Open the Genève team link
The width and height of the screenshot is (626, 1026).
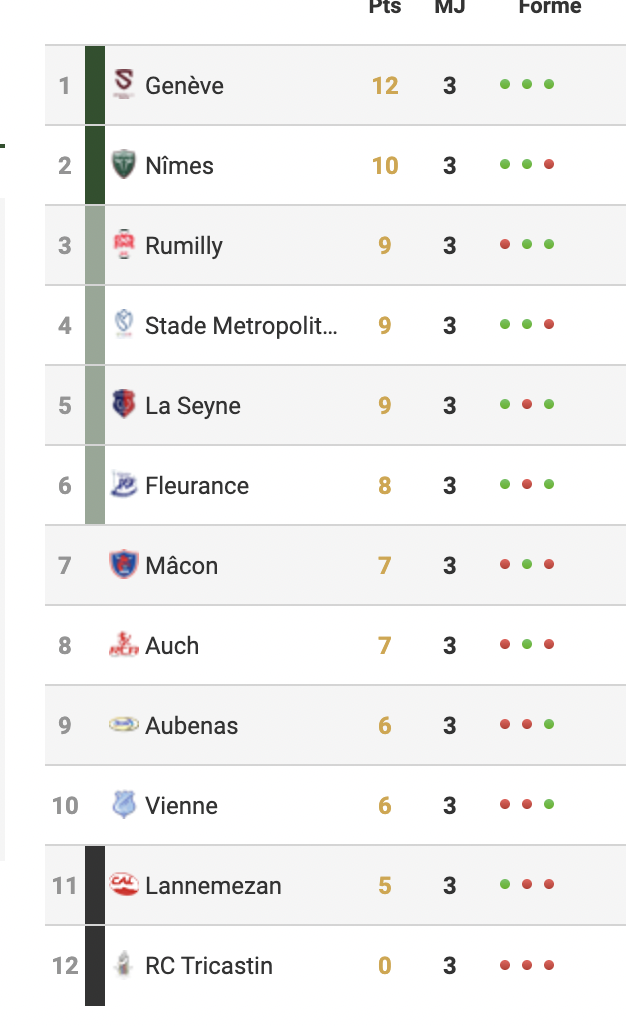click(x=184, y=86)
